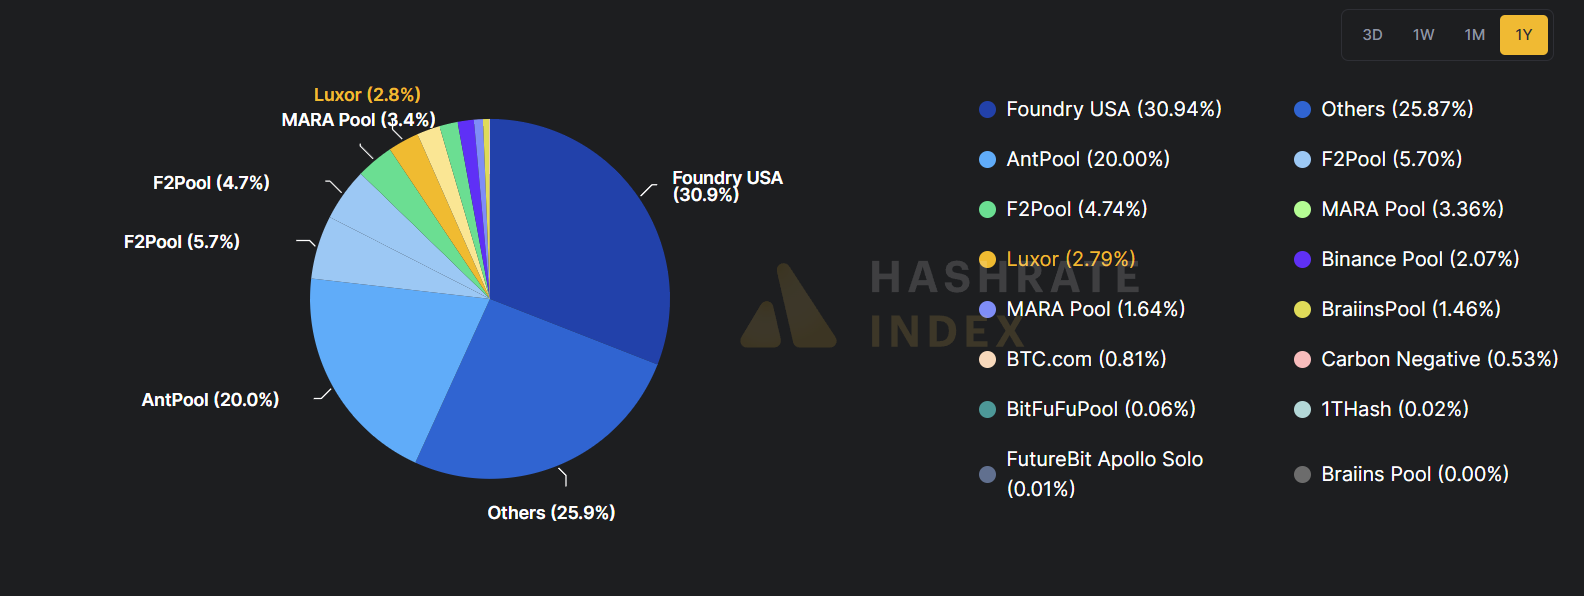Screen dimensions: 1584x596
Task: Click 1THash legend marker dot
Action: tap(1302, 409)
